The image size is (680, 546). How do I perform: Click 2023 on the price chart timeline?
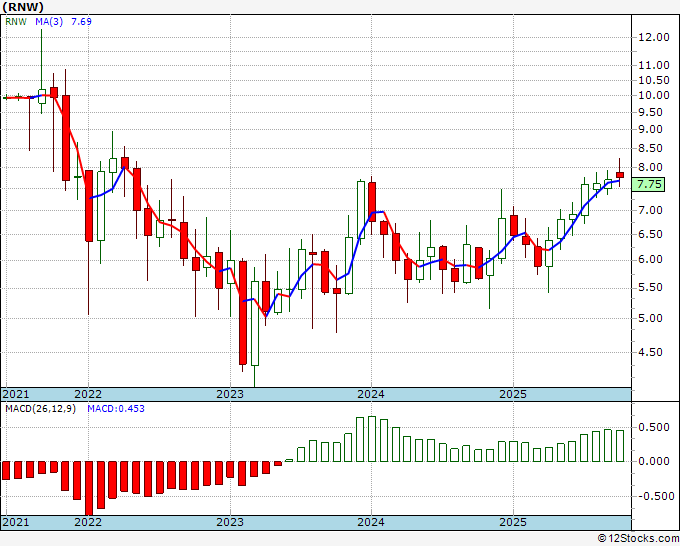(x=230, y=394)
